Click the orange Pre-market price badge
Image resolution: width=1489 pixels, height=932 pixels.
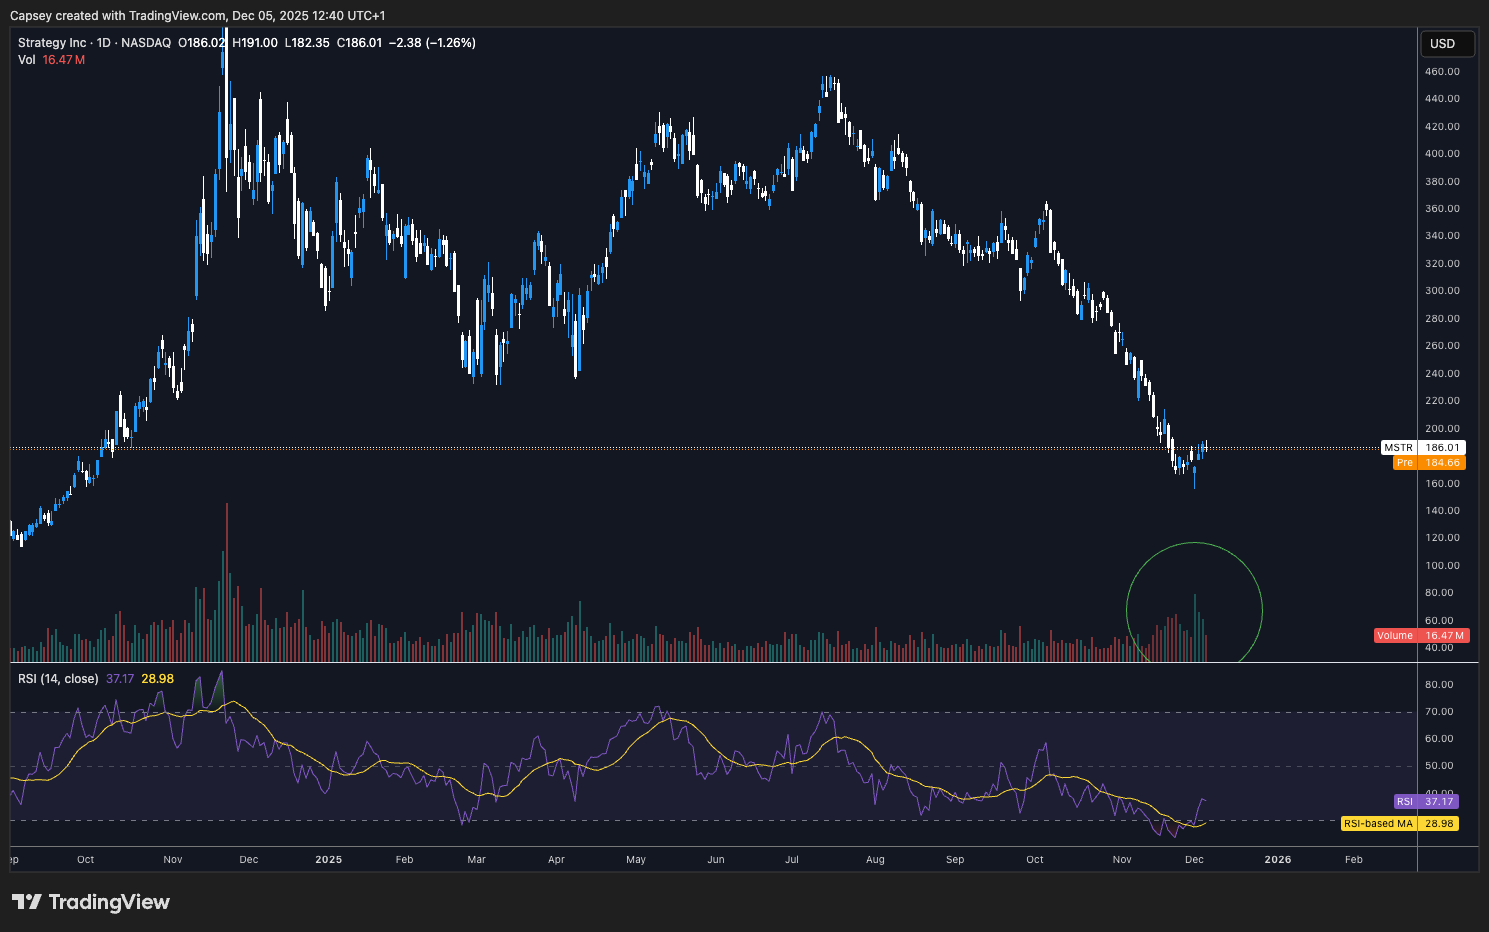point(1430,462)
